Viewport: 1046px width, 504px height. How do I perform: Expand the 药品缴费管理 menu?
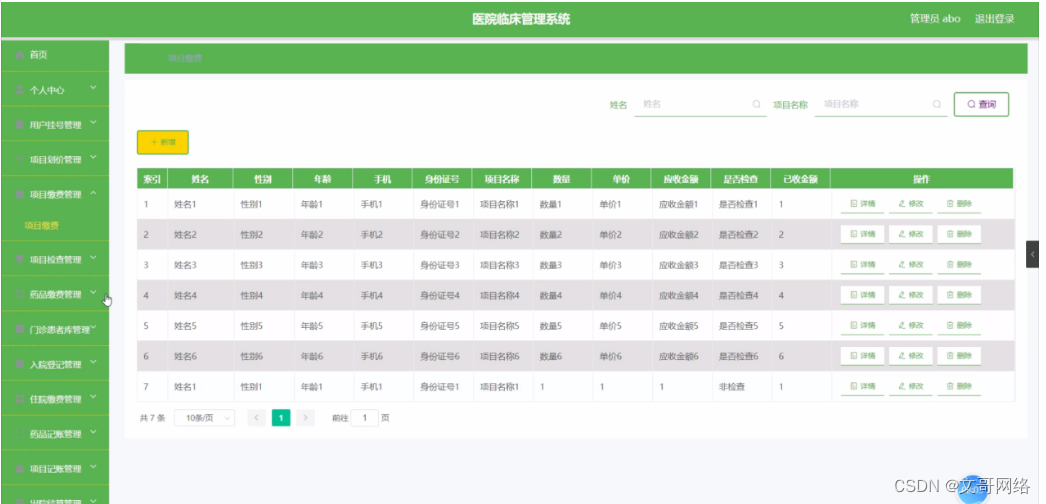pyautogui.click(x=93, y=292)
